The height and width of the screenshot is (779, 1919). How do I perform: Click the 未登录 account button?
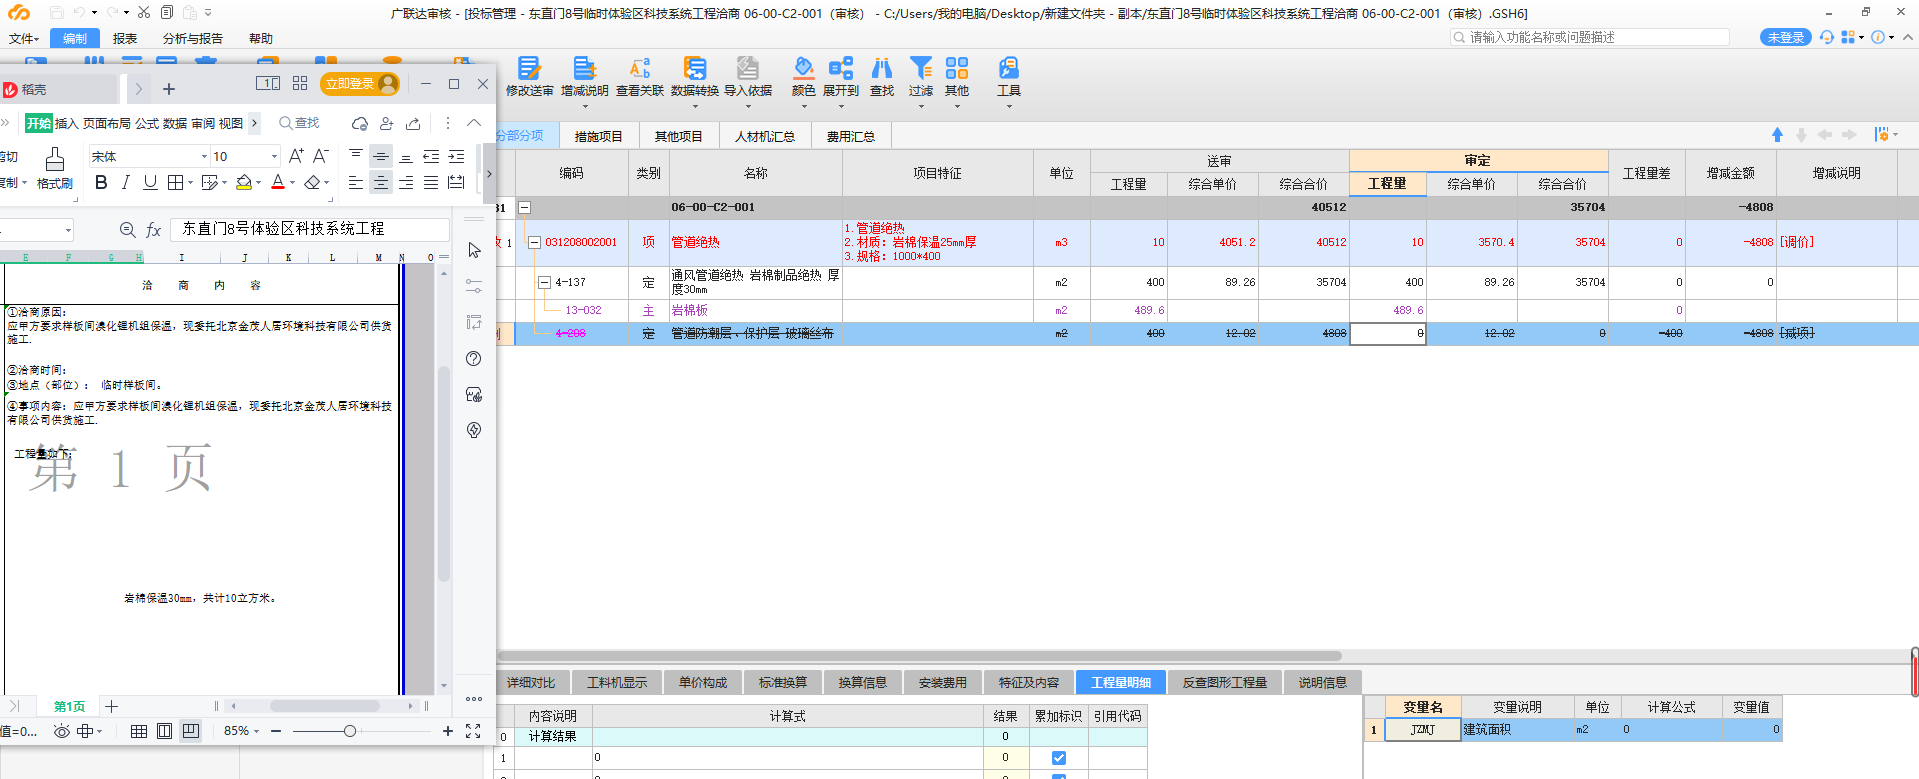pyautogui.click(x=1785, y=37)
